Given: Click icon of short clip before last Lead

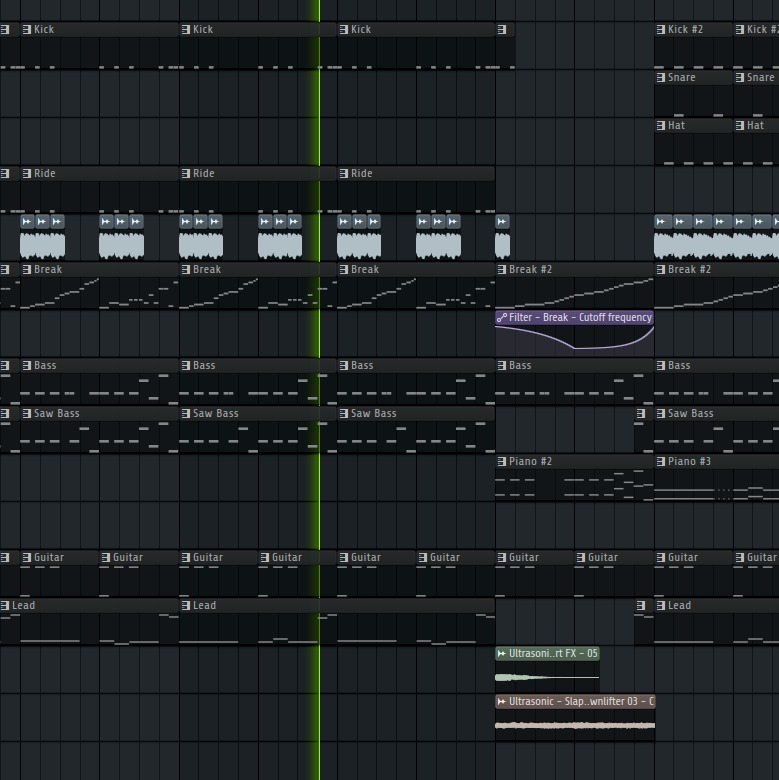Looking at the screenshot, I should pyautogui.click(x=641, y=605).
